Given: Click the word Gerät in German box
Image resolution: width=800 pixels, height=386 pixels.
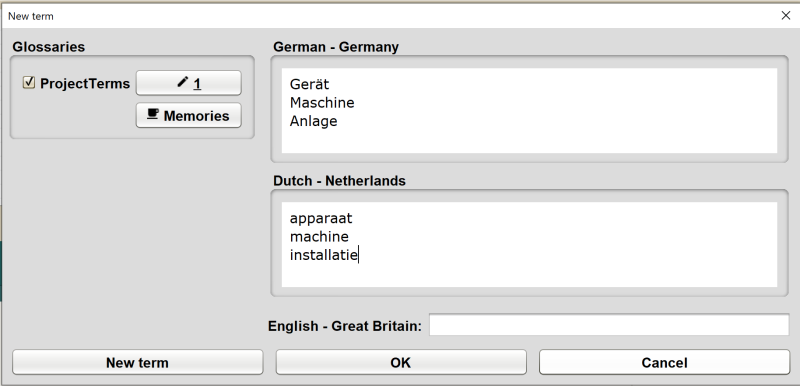Looking at the screenshot, I should [x=309, y=84].
